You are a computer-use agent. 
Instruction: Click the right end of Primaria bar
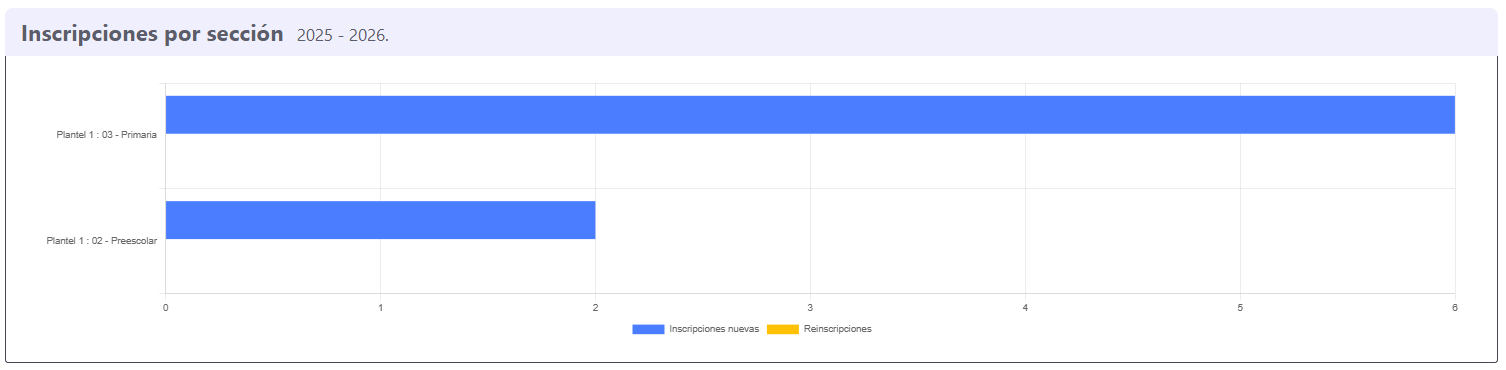(1450, 115)
